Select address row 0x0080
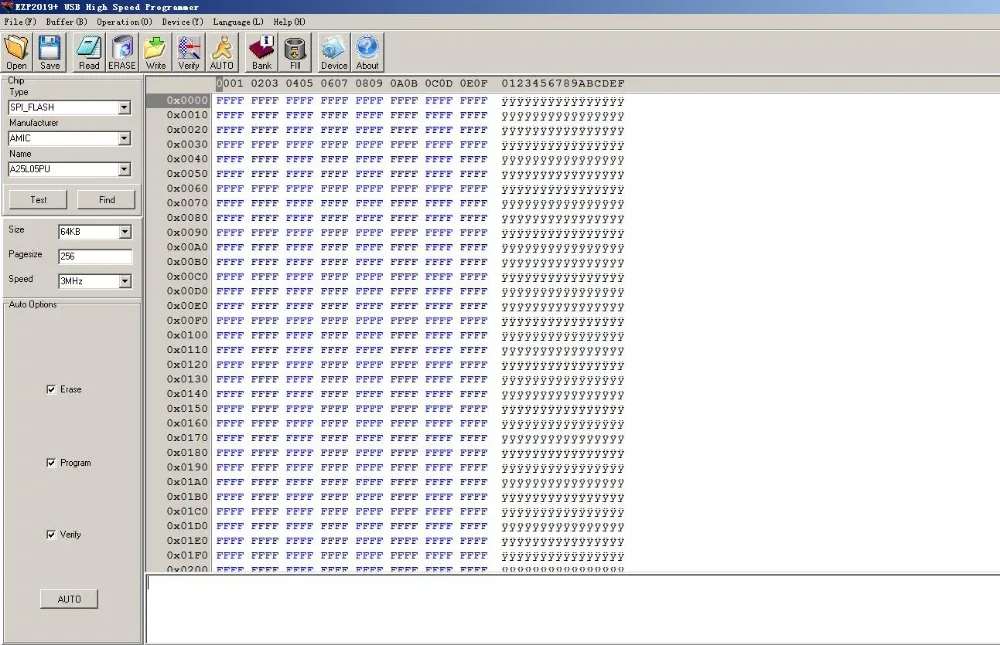 point(187,218)
